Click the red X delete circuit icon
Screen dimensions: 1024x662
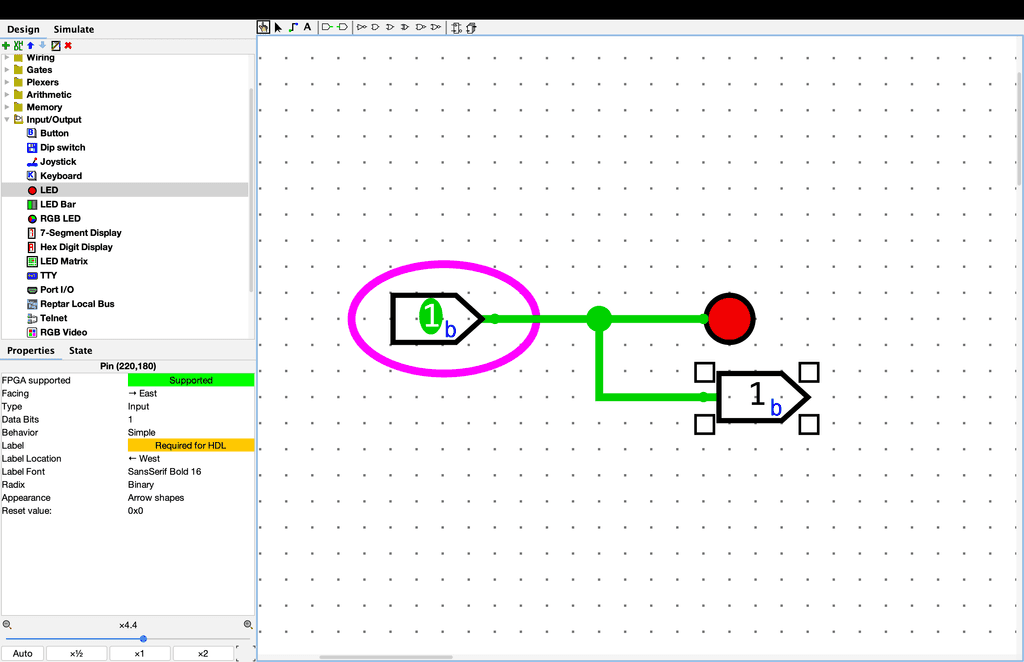(x=68, y=45)
